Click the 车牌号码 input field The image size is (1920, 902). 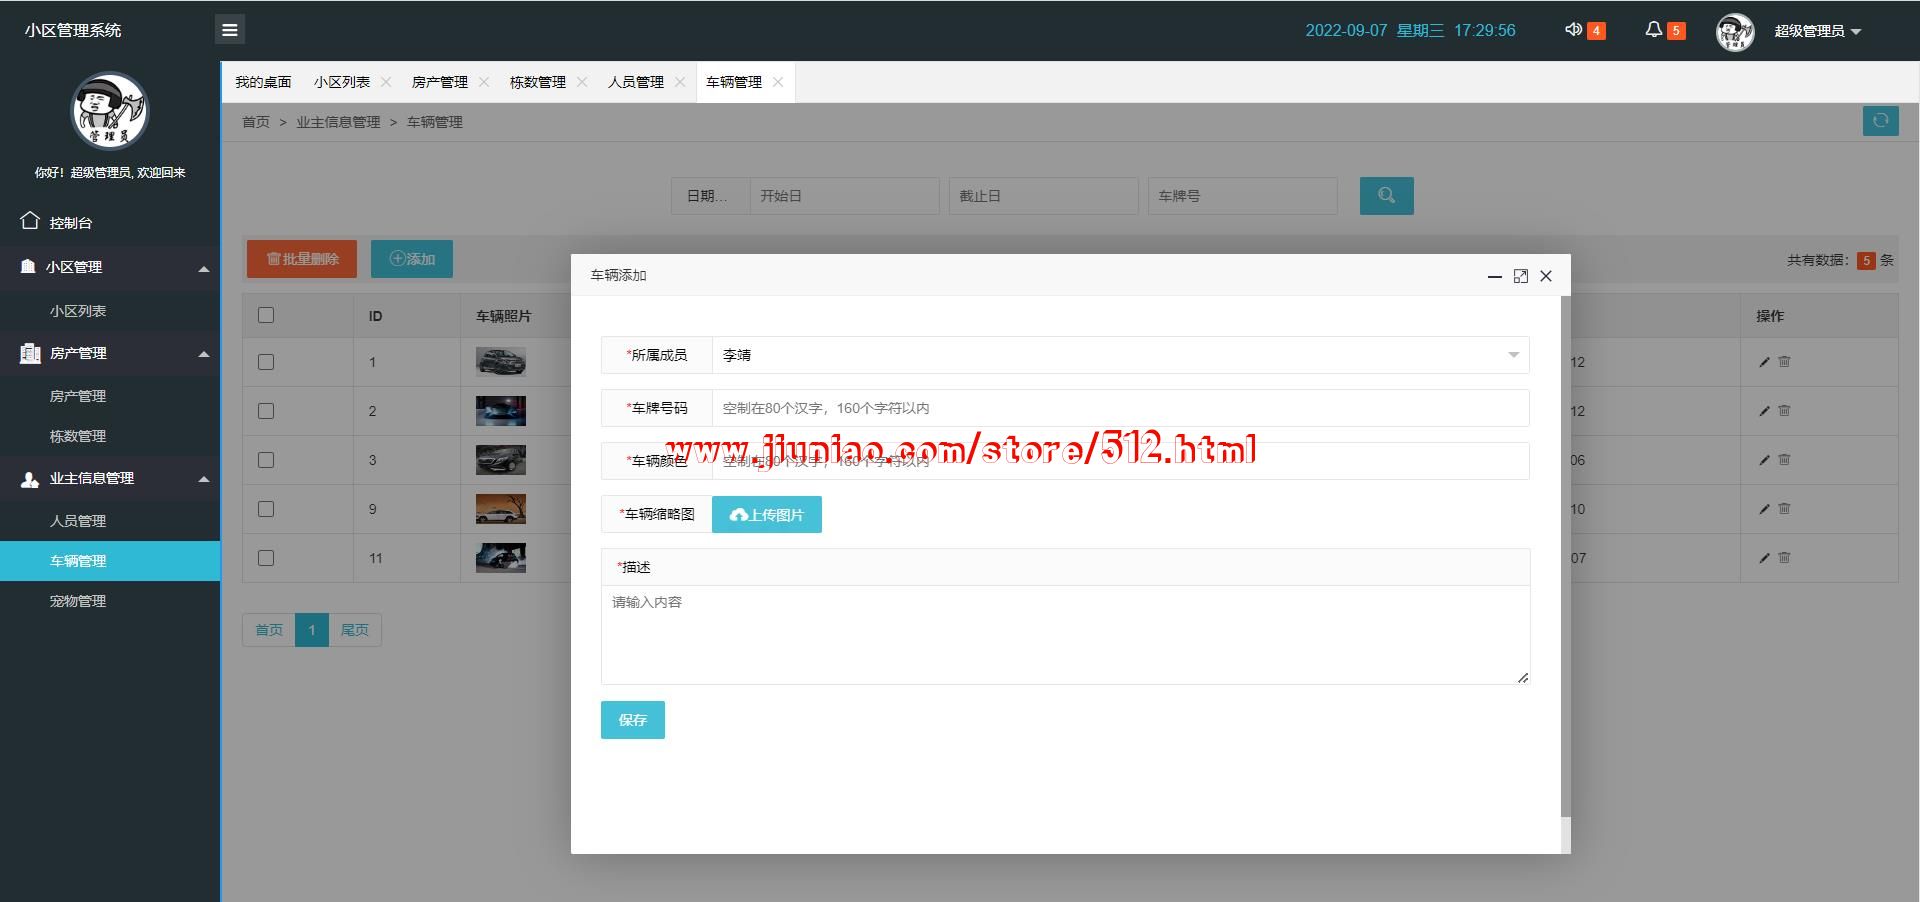coord(1119,408)
